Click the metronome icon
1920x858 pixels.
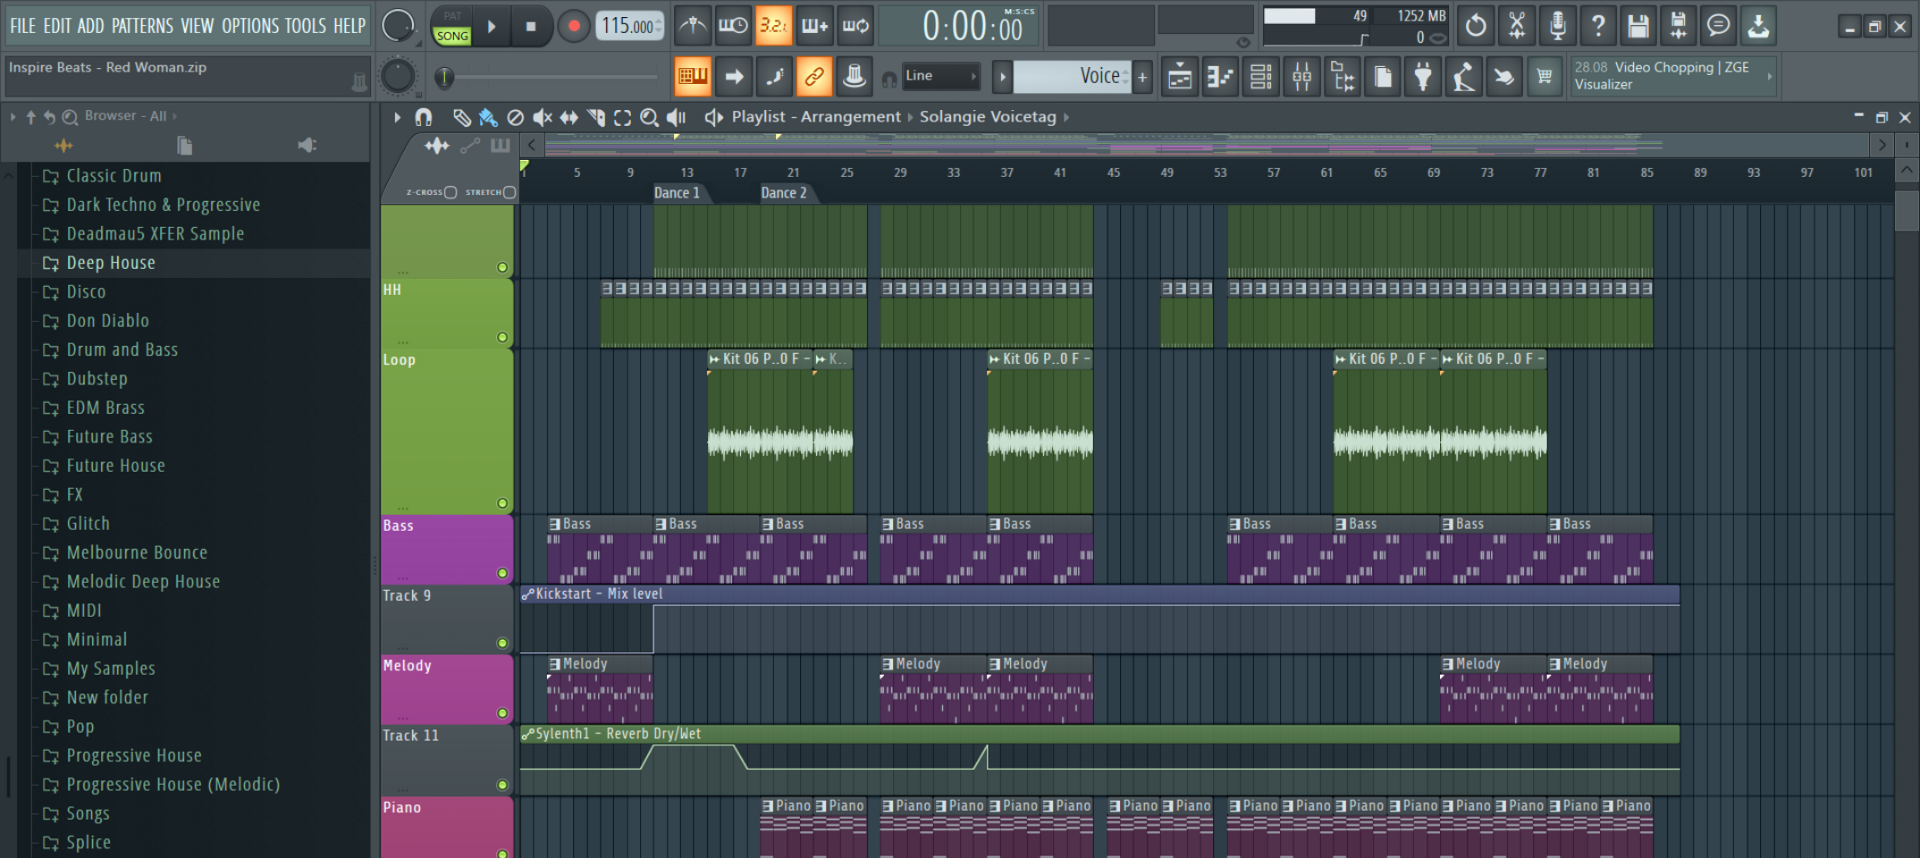point(692,26)
